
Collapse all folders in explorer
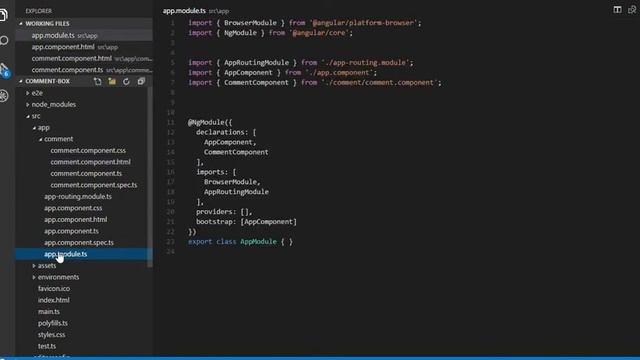pyautogui.click(x=141, y=81)
